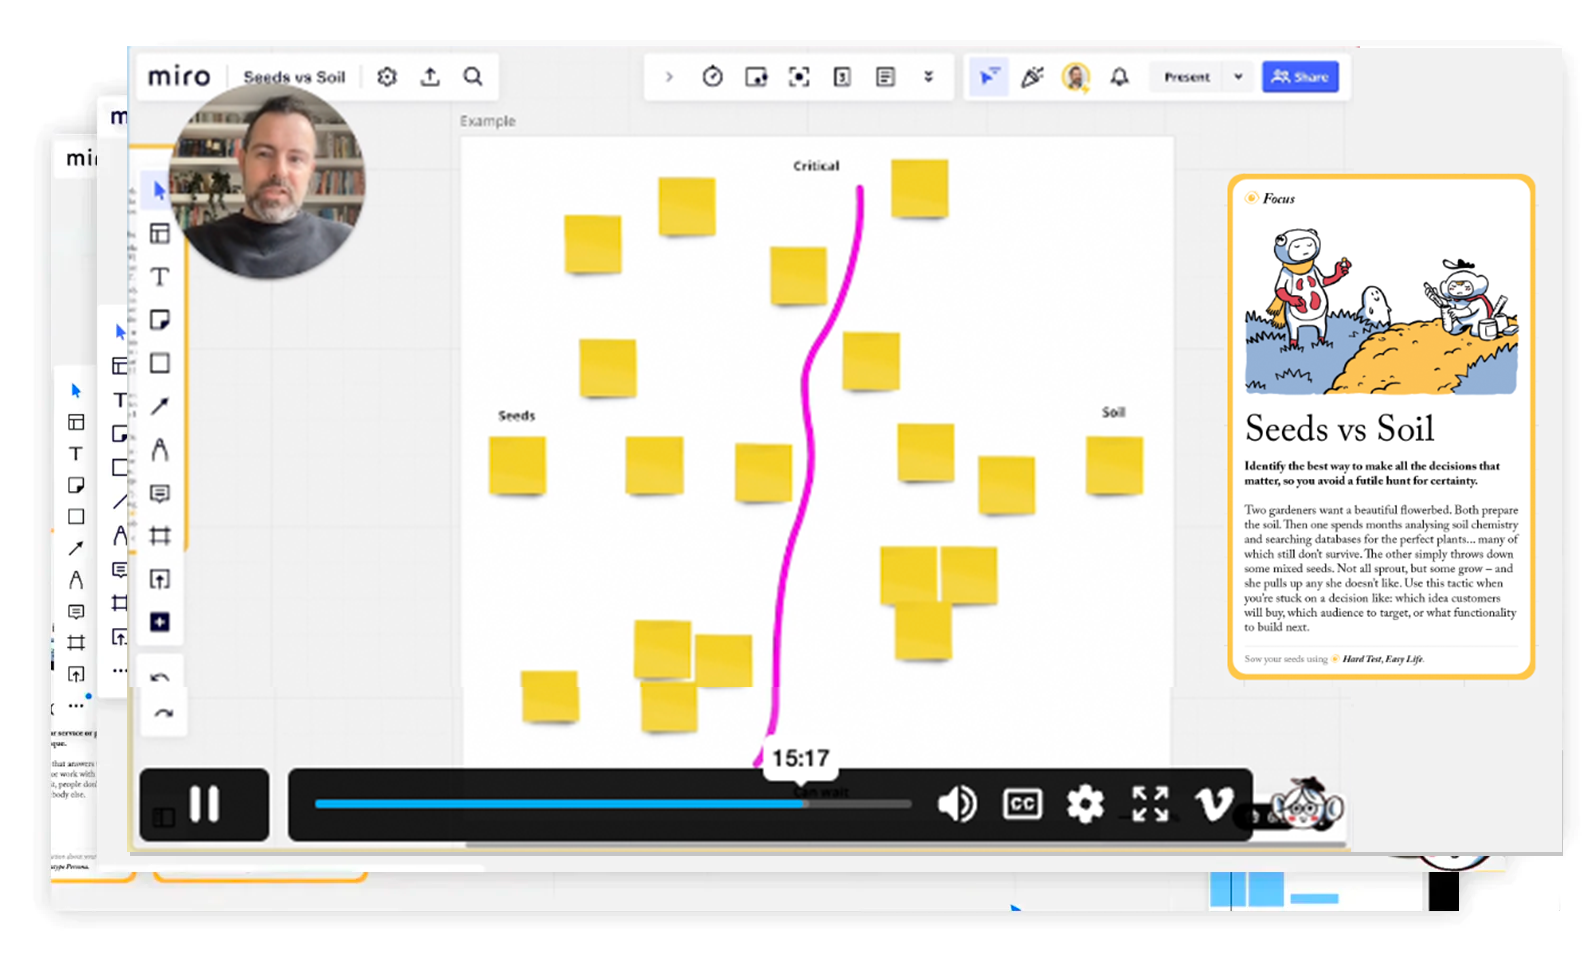
Task: Click the Vimeo logo icon
Action: click(1214, 804)
